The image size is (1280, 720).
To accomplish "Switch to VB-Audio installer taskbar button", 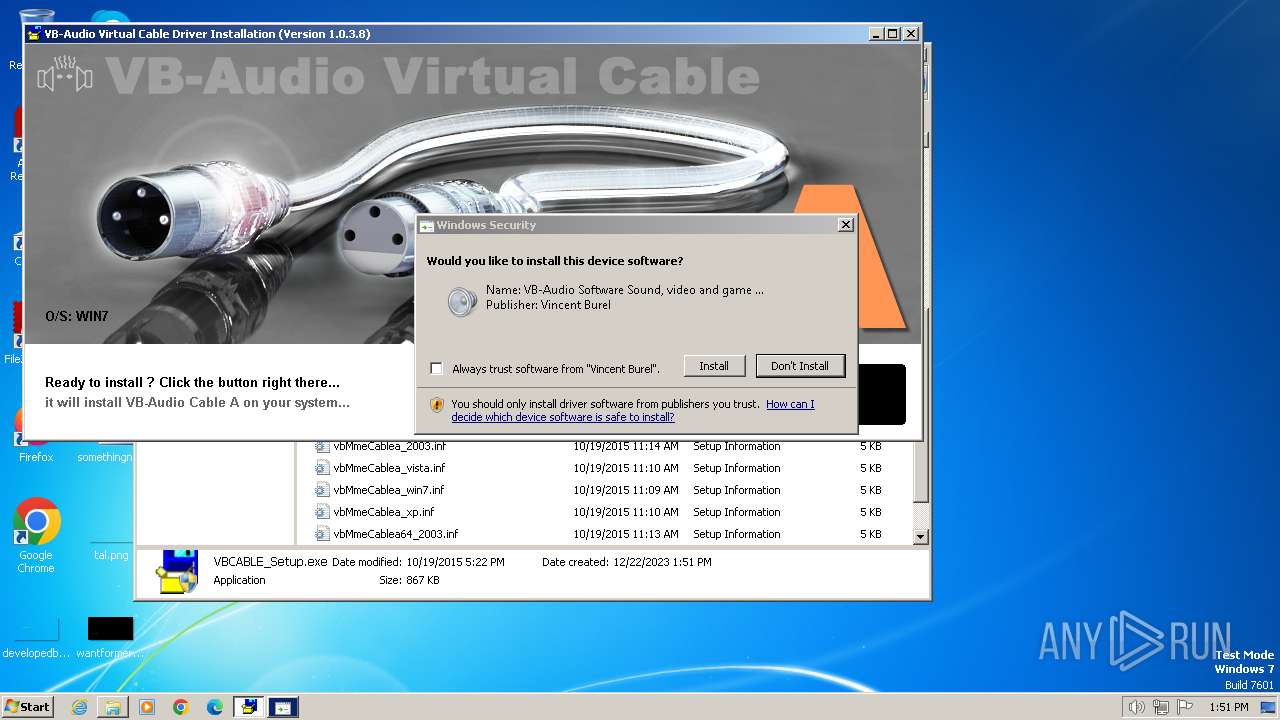I will pos(248,707).
